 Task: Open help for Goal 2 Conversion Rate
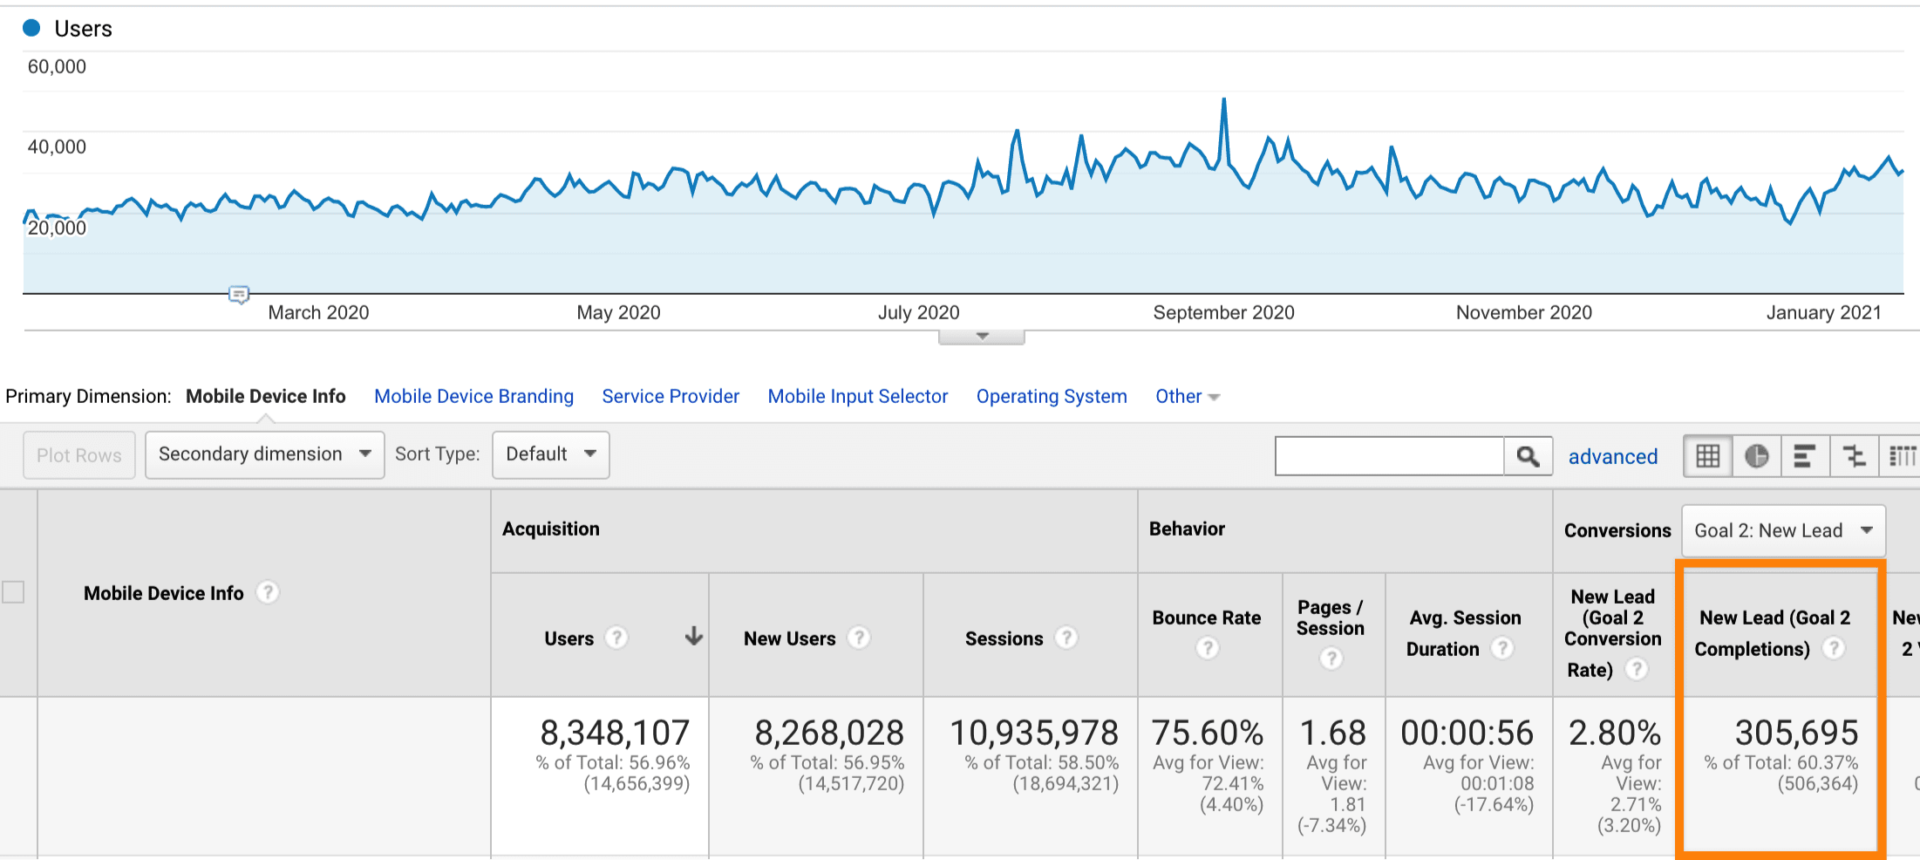click(1636, 669)
